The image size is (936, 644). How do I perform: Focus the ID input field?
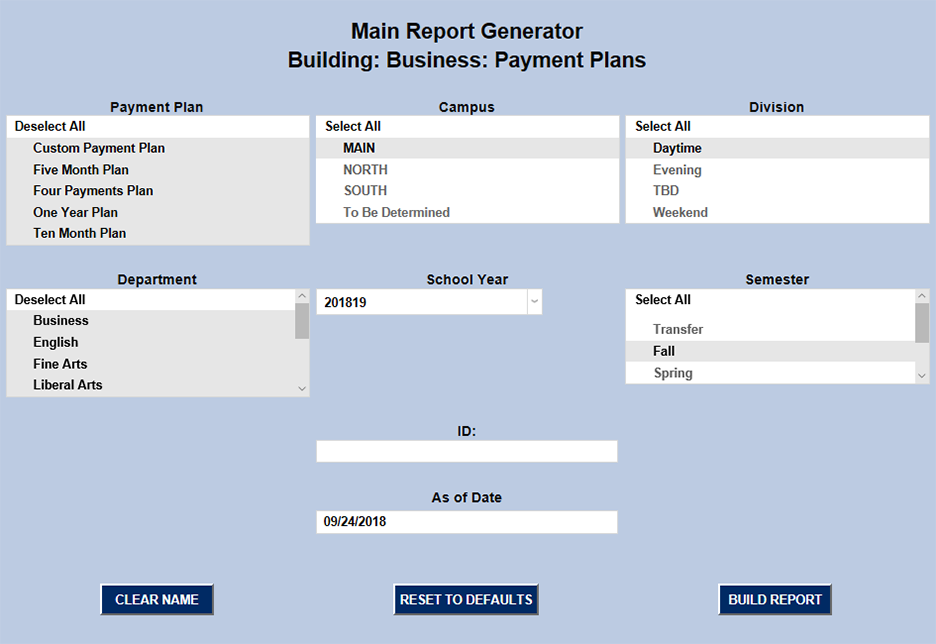467,452
